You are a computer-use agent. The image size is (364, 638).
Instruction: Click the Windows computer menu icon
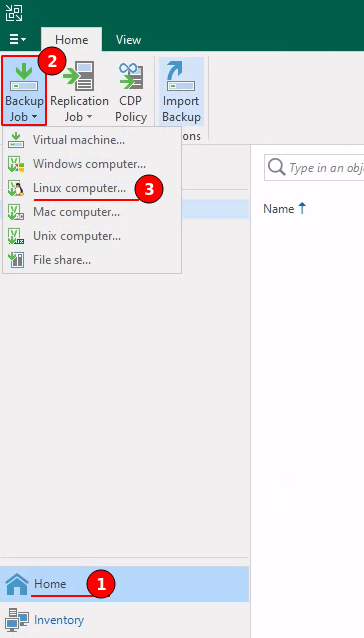16,164
